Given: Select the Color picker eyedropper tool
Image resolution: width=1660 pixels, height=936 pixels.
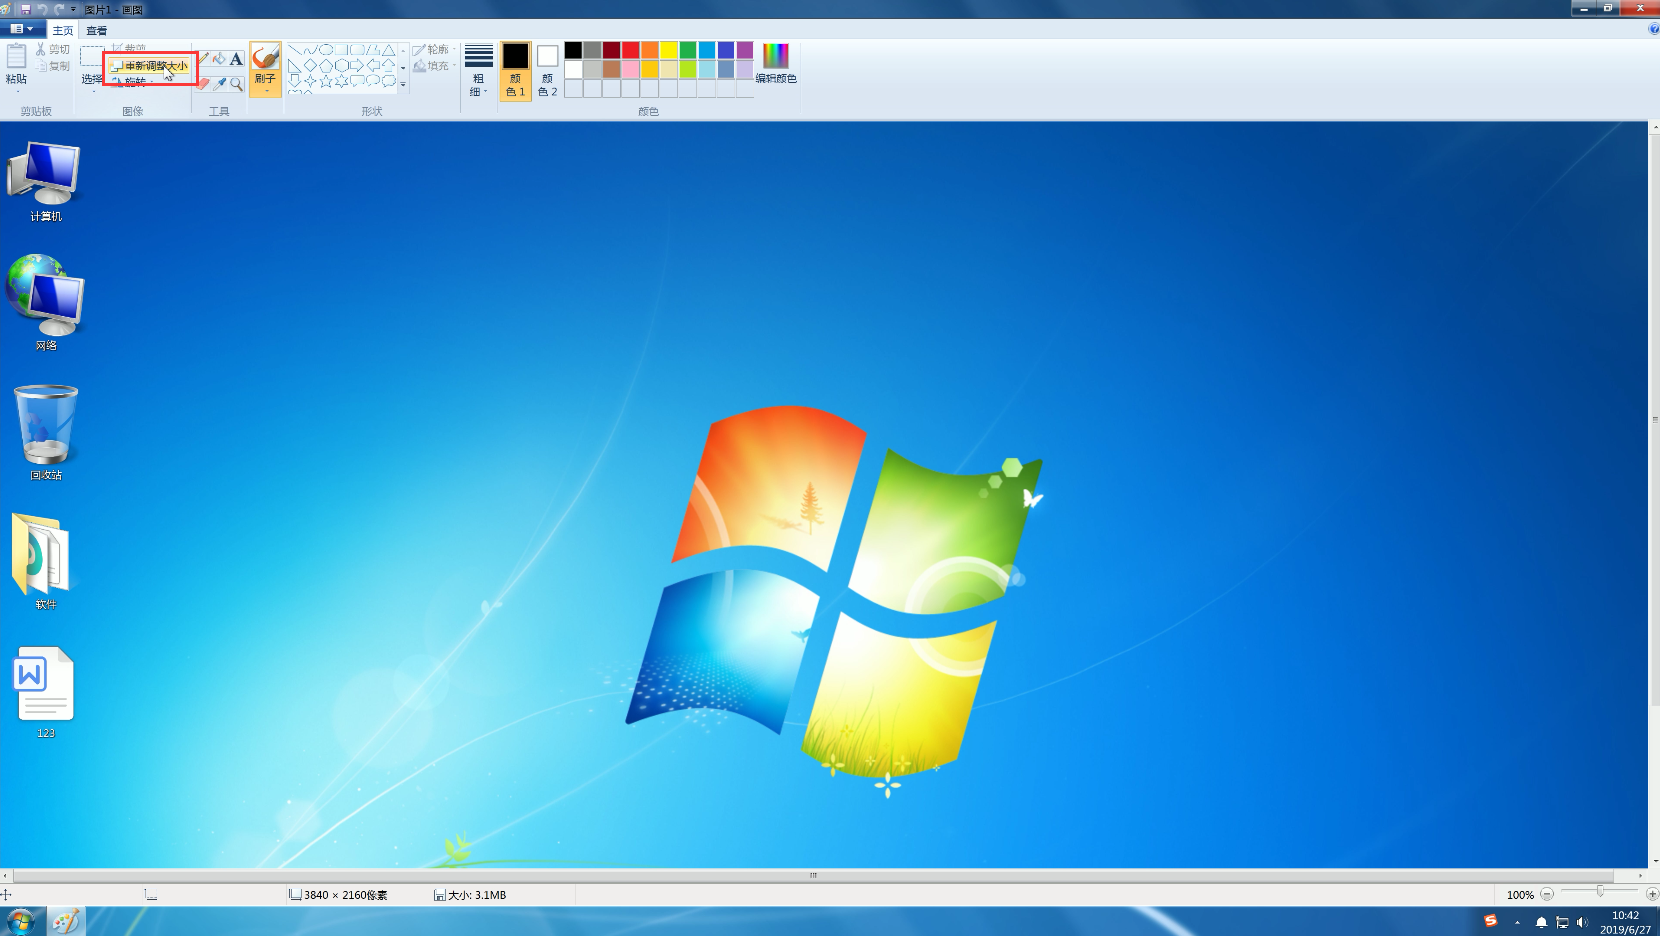Looking at the screenshot, I should [x=219, y=84].
